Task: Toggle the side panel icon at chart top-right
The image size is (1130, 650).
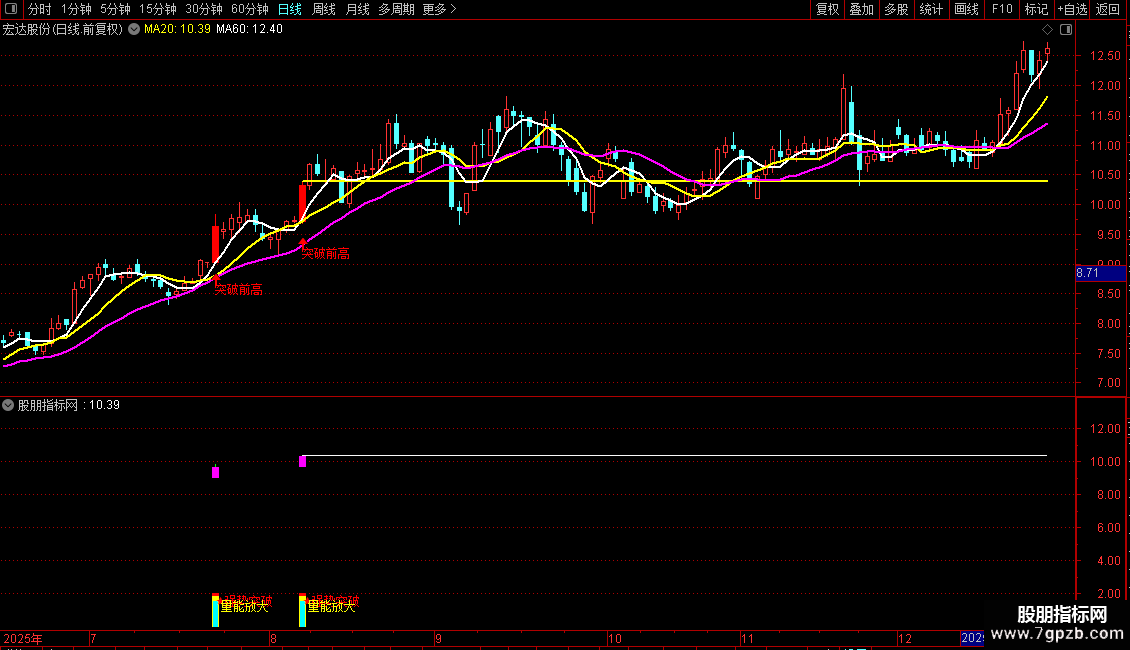Action: click(x=1066, y=30)
